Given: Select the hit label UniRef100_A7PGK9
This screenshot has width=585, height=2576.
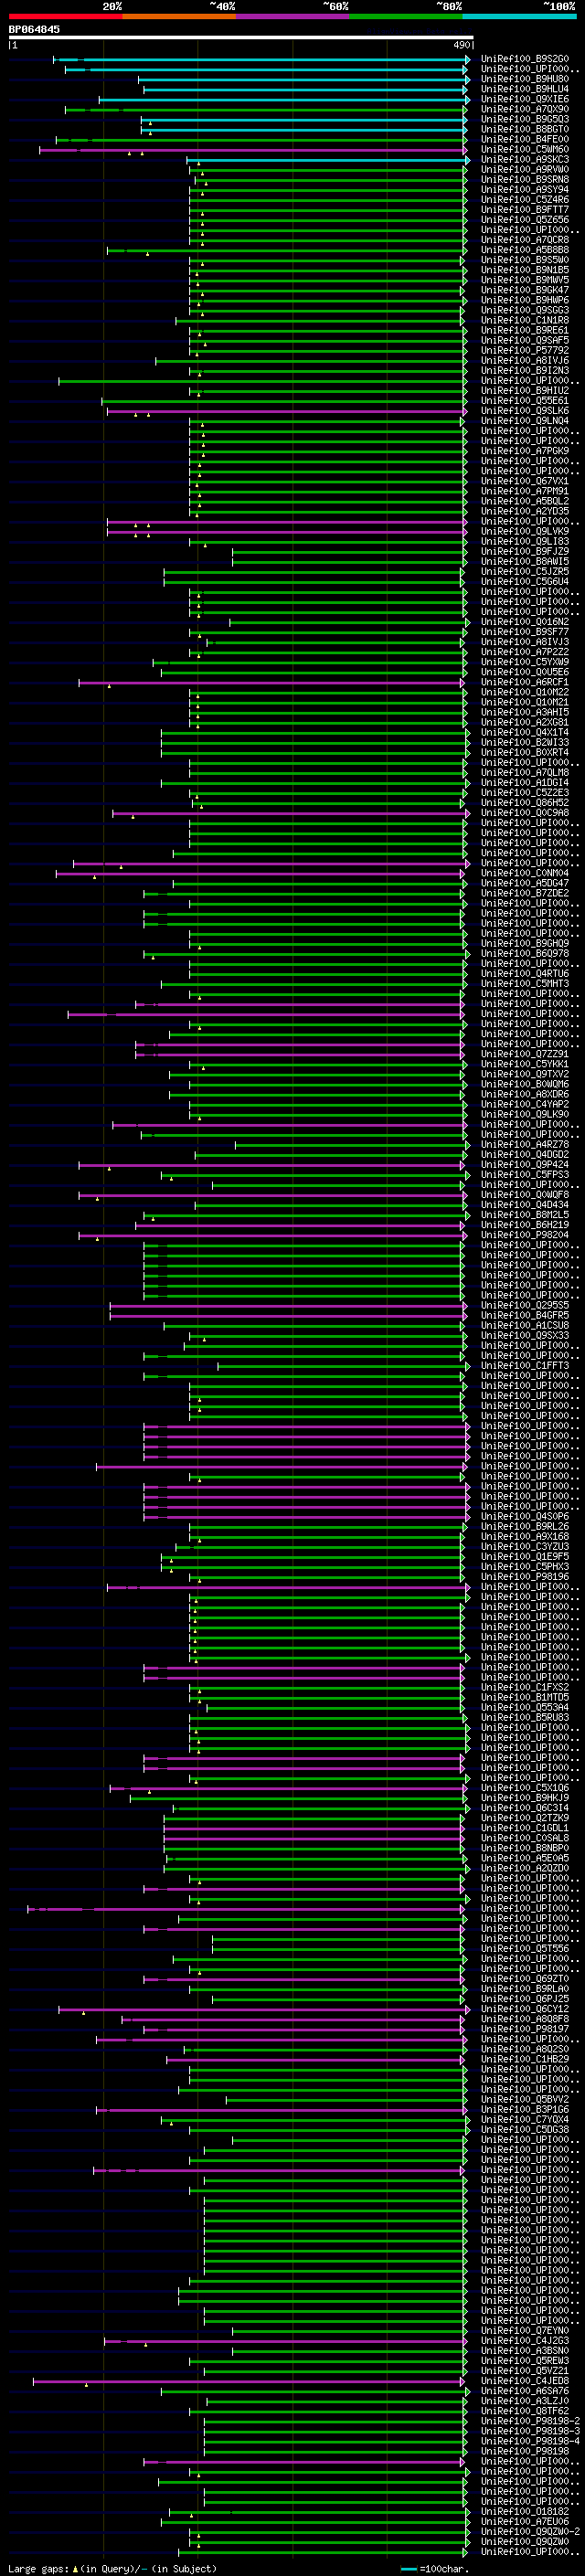Looking at the screenshot, I should [x=525, y=450].
